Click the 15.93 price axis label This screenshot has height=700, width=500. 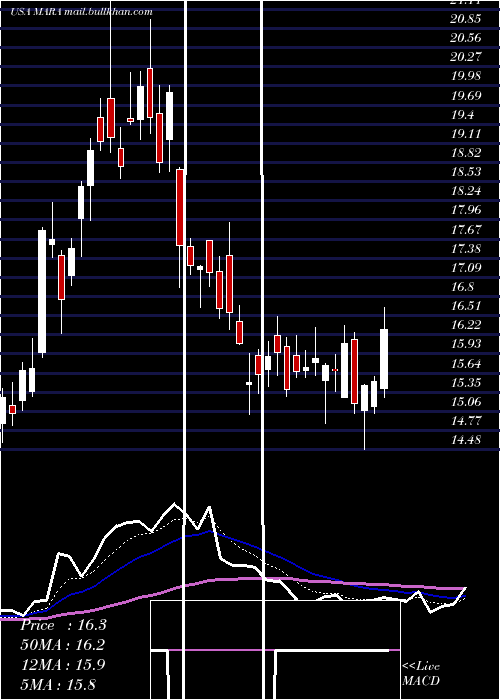467,344
